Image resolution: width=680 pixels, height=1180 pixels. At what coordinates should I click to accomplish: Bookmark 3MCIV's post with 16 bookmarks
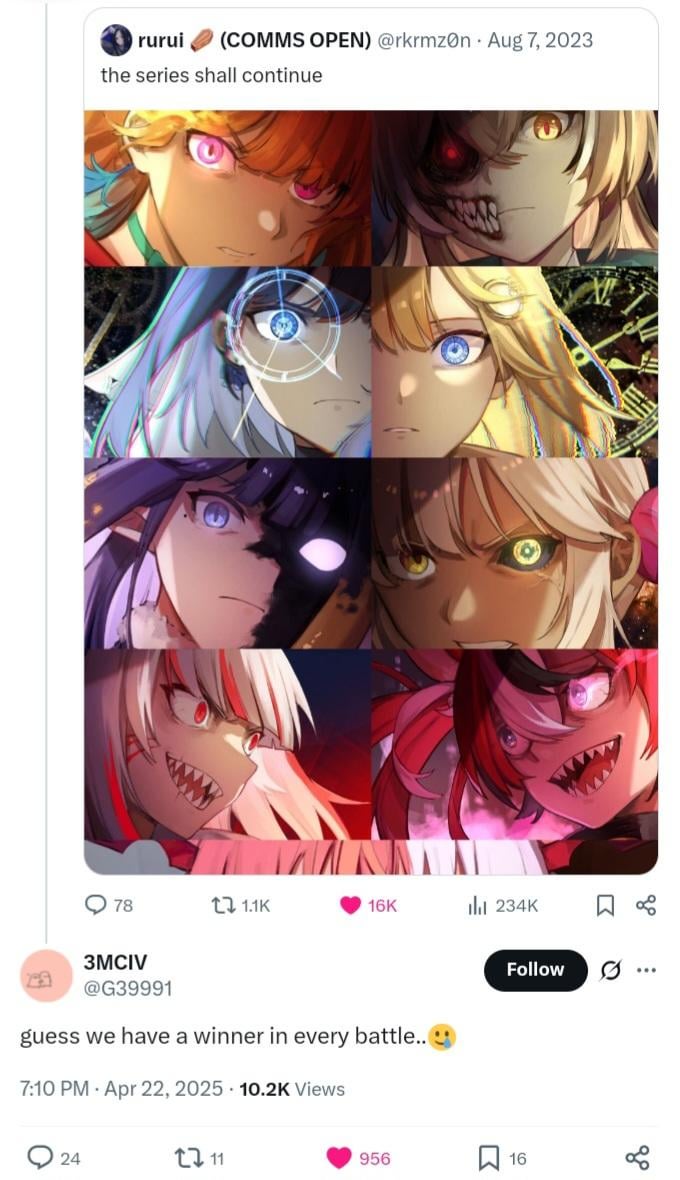502,1157
